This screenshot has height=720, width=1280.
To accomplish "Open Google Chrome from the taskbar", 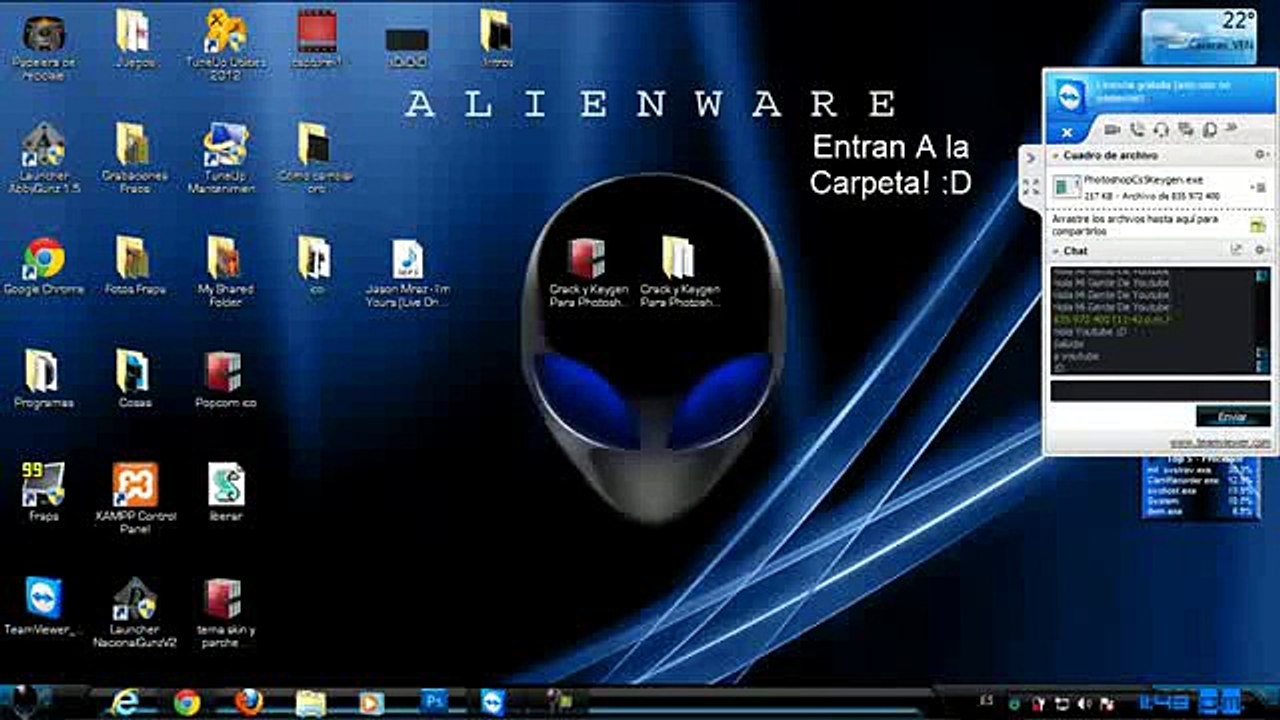I will point(187,702).
